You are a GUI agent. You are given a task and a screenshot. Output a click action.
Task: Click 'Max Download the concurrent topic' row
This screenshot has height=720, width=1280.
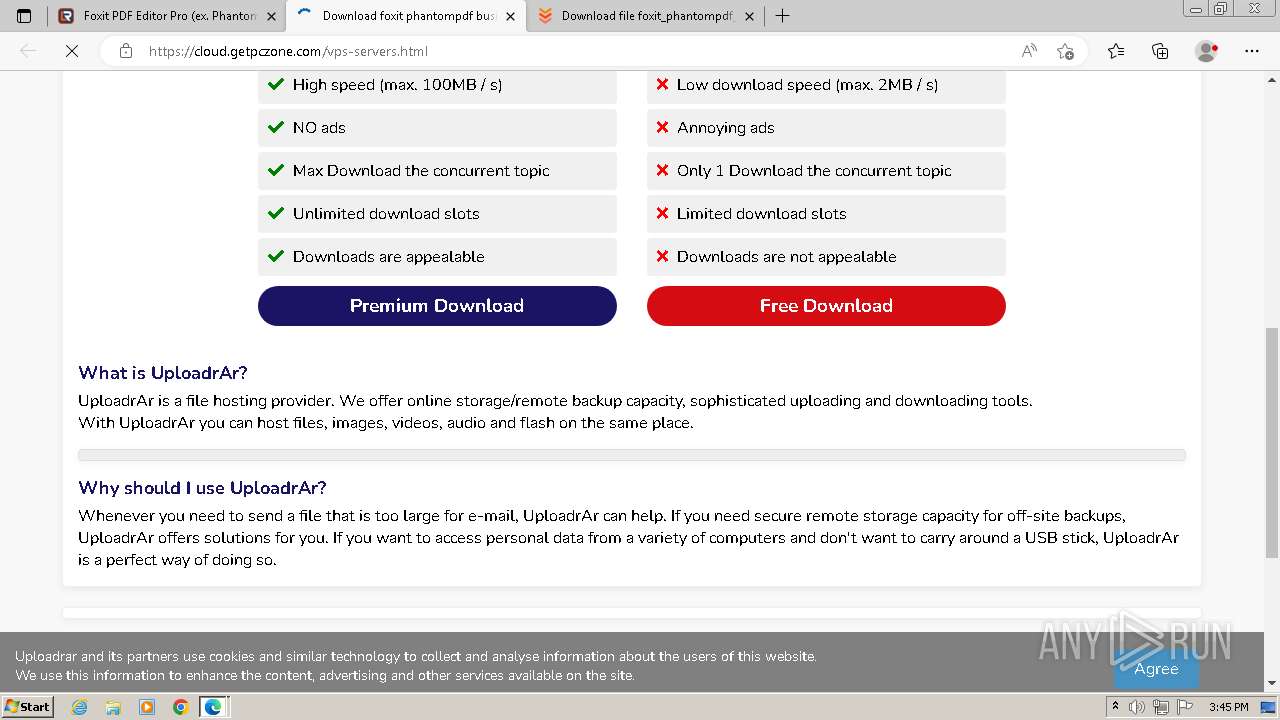[x=437, y=171]
